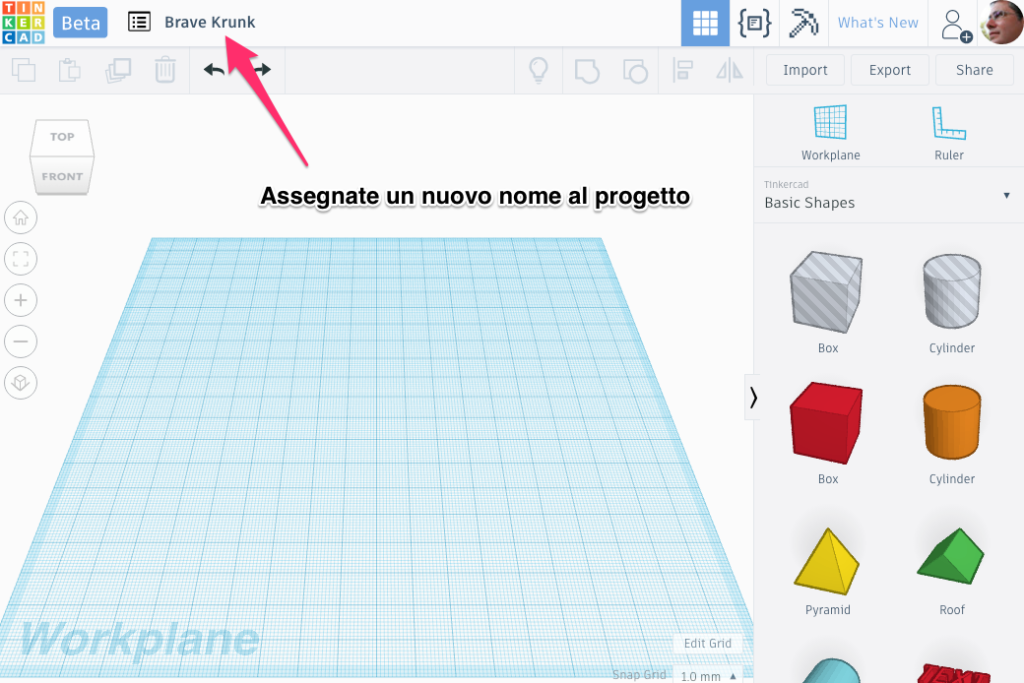Click the Zoom in plus button
The width and height of the screenshot is (1024, 683).
(x=21, y=300)
